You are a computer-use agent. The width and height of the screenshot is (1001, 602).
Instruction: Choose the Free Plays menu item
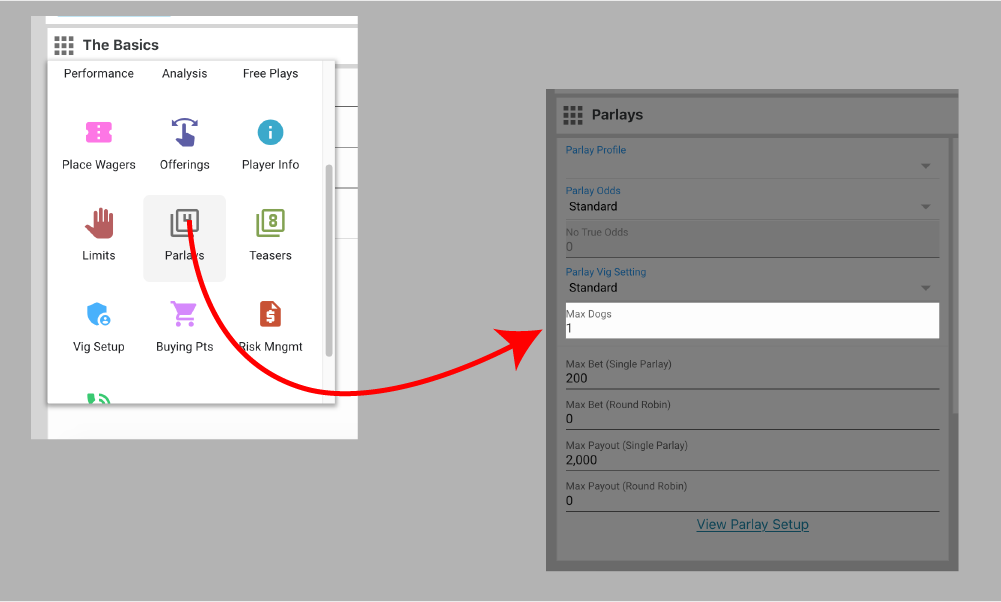[x=270, y=74]
